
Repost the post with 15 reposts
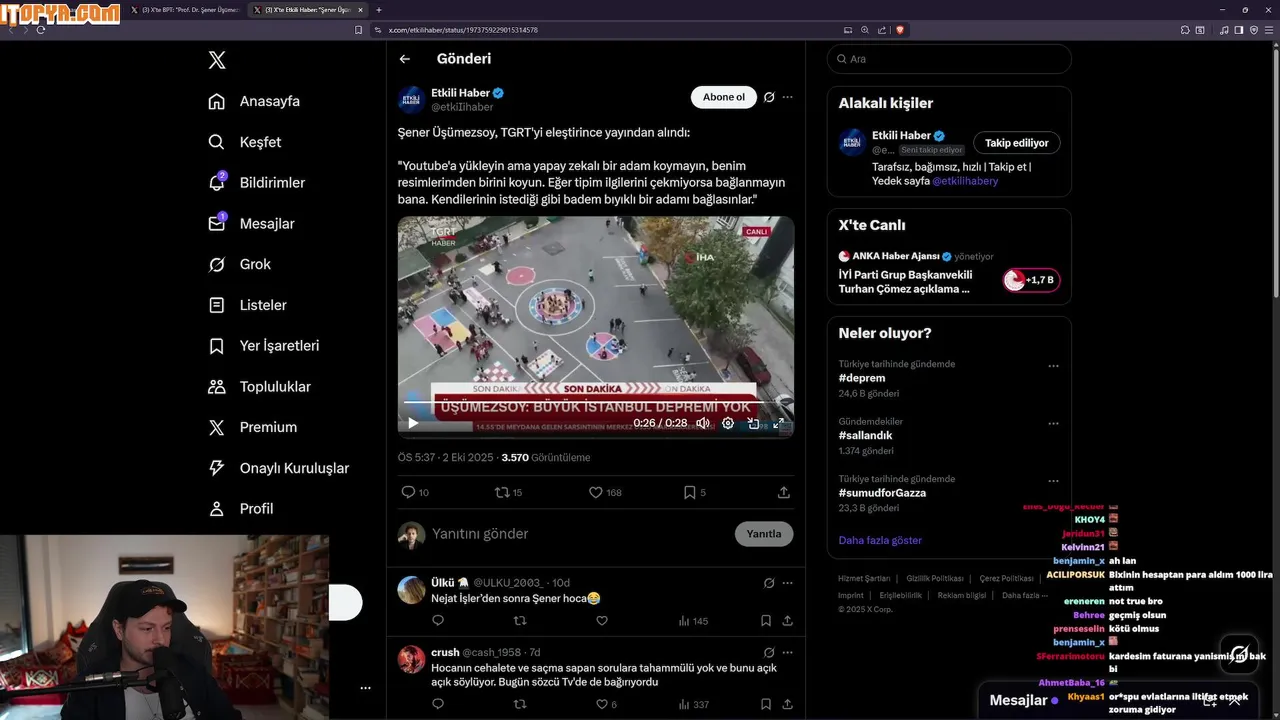pyautogui.click(x=509, y=492)
